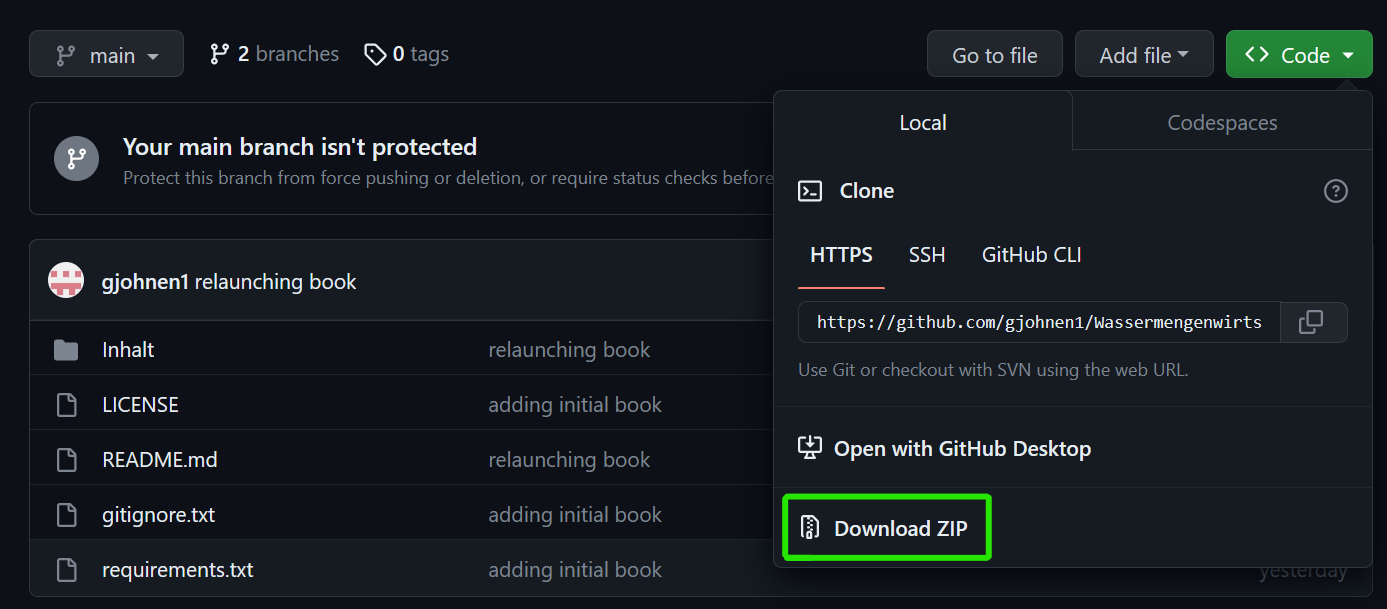The height and width of the screenshot is (609, 1387).
Task: Open the main branch selector dropdown
Action: 106,55
